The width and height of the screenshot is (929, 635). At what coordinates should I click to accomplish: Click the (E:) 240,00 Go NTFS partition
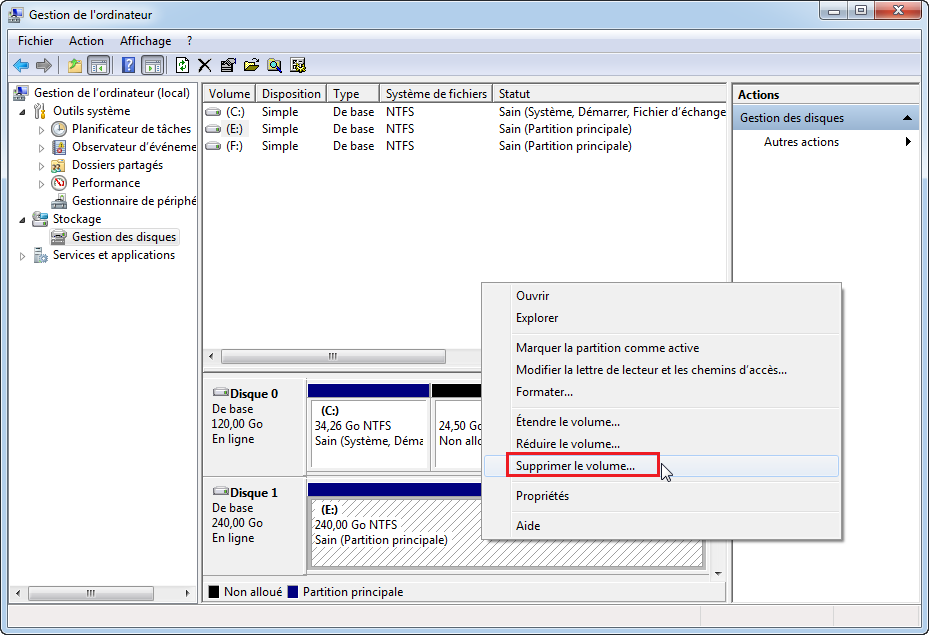[396, 533]
